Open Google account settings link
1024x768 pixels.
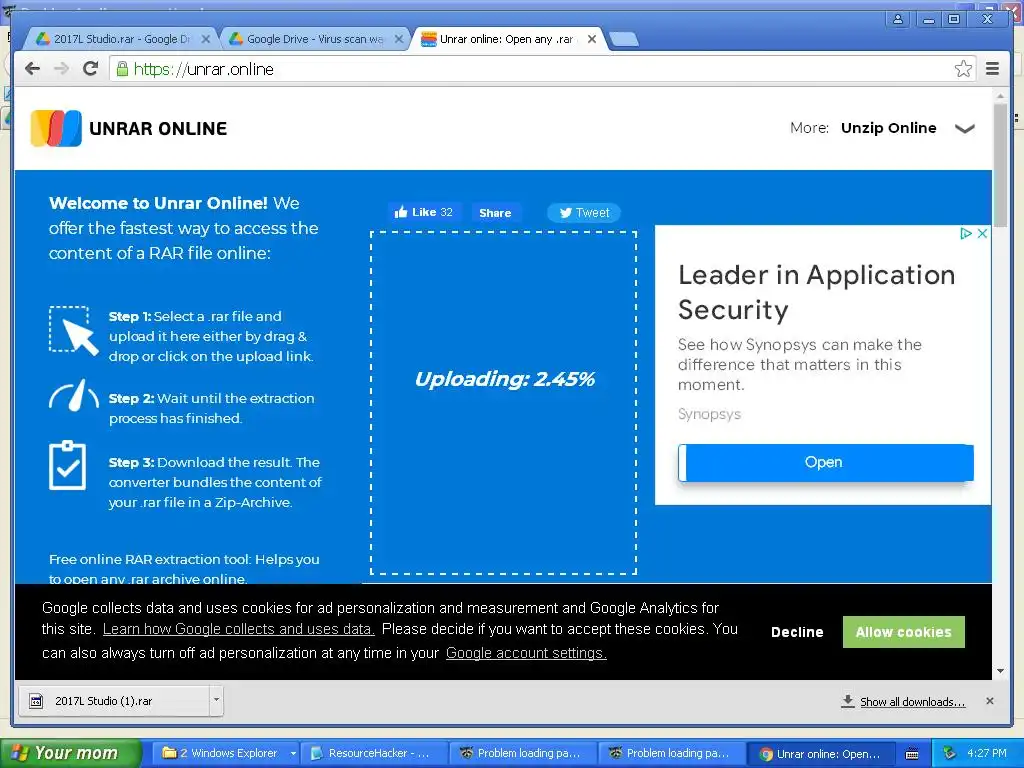pos(526,653)
